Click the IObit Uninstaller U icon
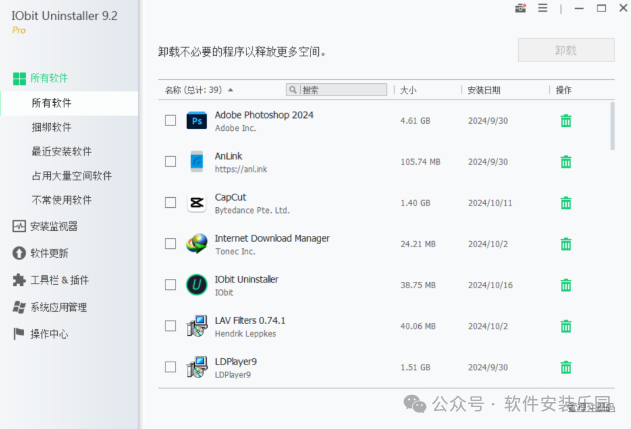Screen dimensions: 631x429 tap(197, 285)
